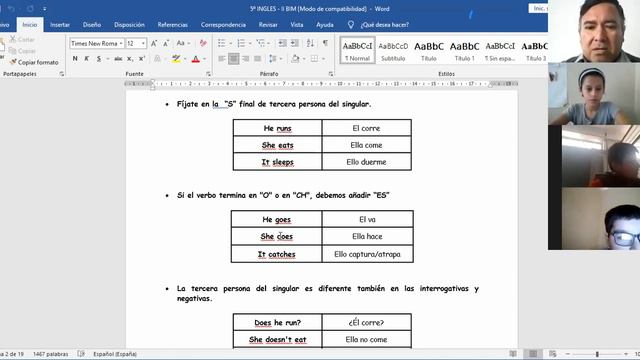Screen dimensions: 640x360
Task: Expand the bullet library dropdown arrow
Action: [231, 43]
